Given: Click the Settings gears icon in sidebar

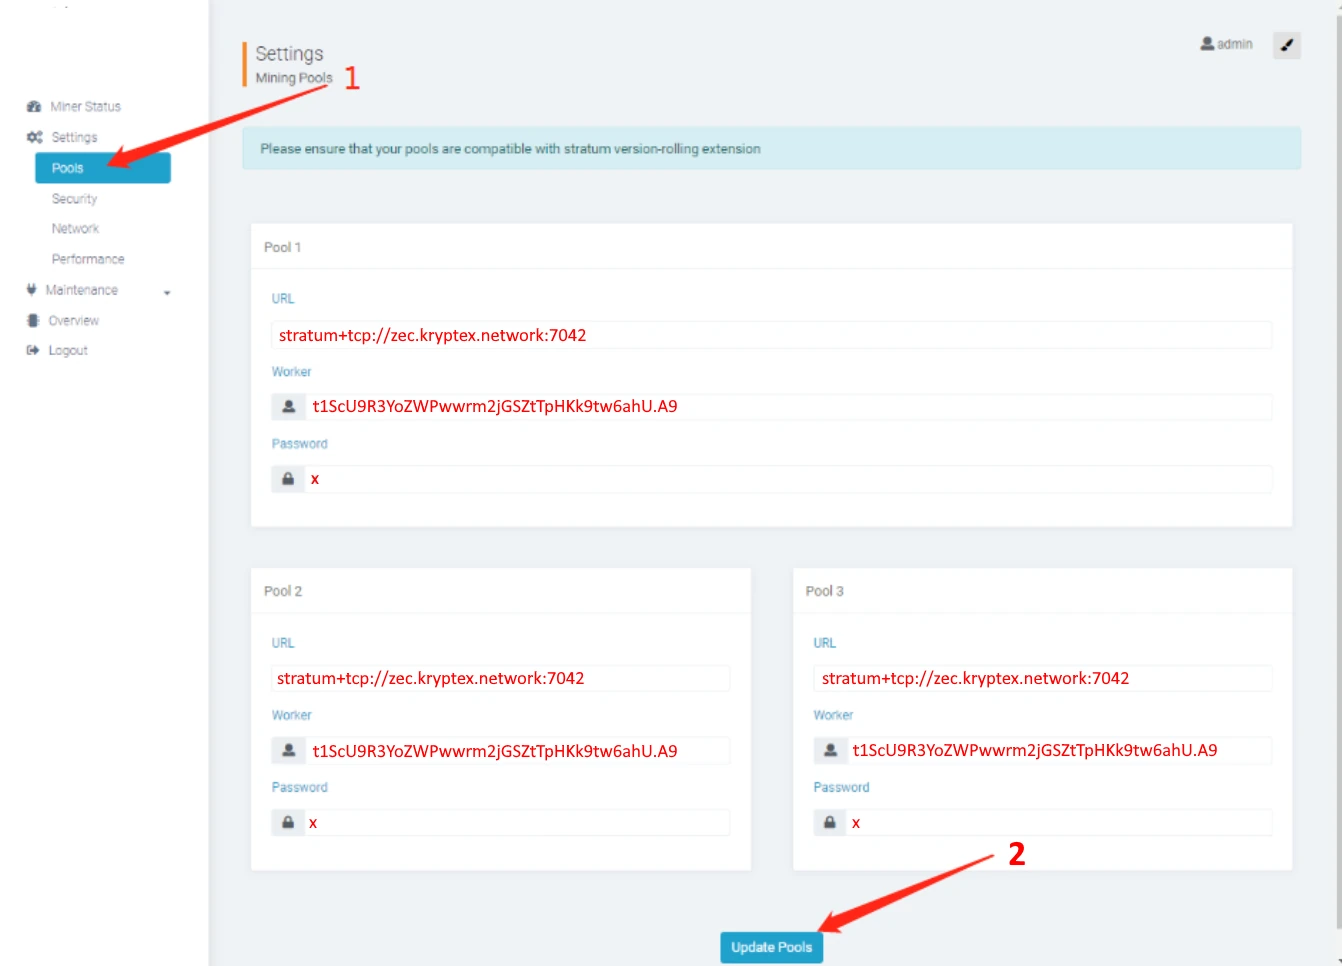Looking at the screenshot, I should coord(35,137).
